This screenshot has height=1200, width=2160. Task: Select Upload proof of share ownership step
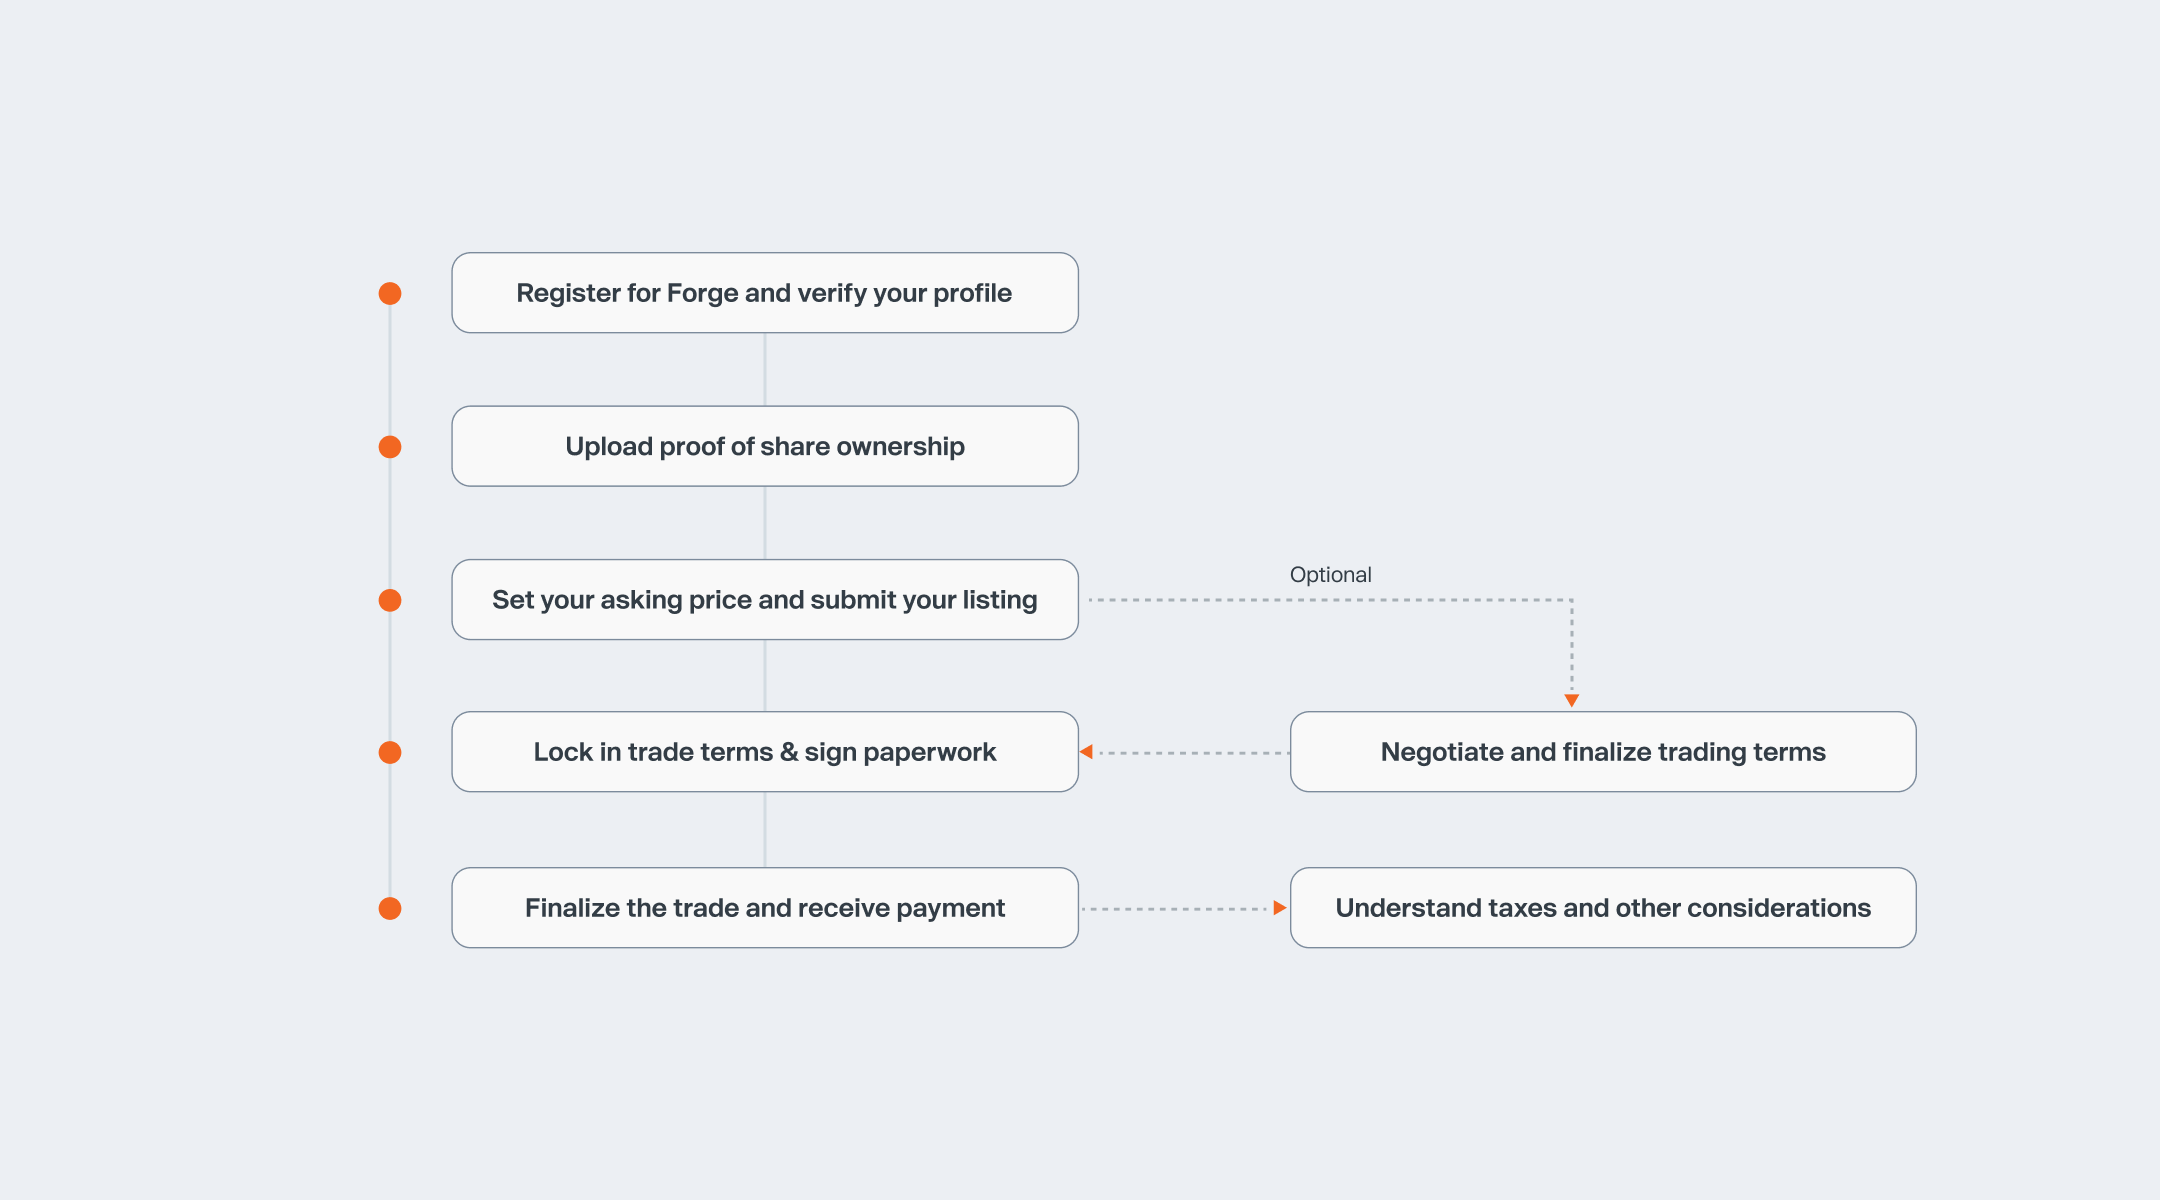pyautogui.click(x=765, y=446)
